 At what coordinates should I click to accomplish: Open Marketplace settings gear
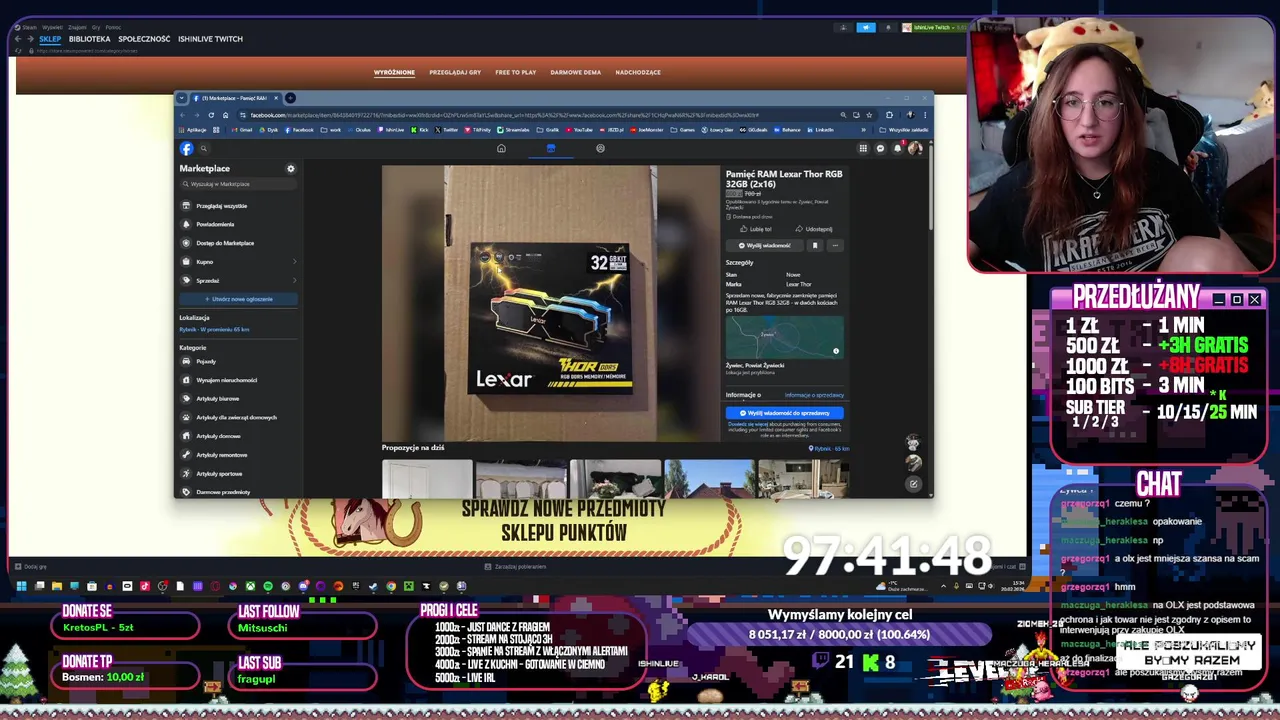click(x=291, y=168)
